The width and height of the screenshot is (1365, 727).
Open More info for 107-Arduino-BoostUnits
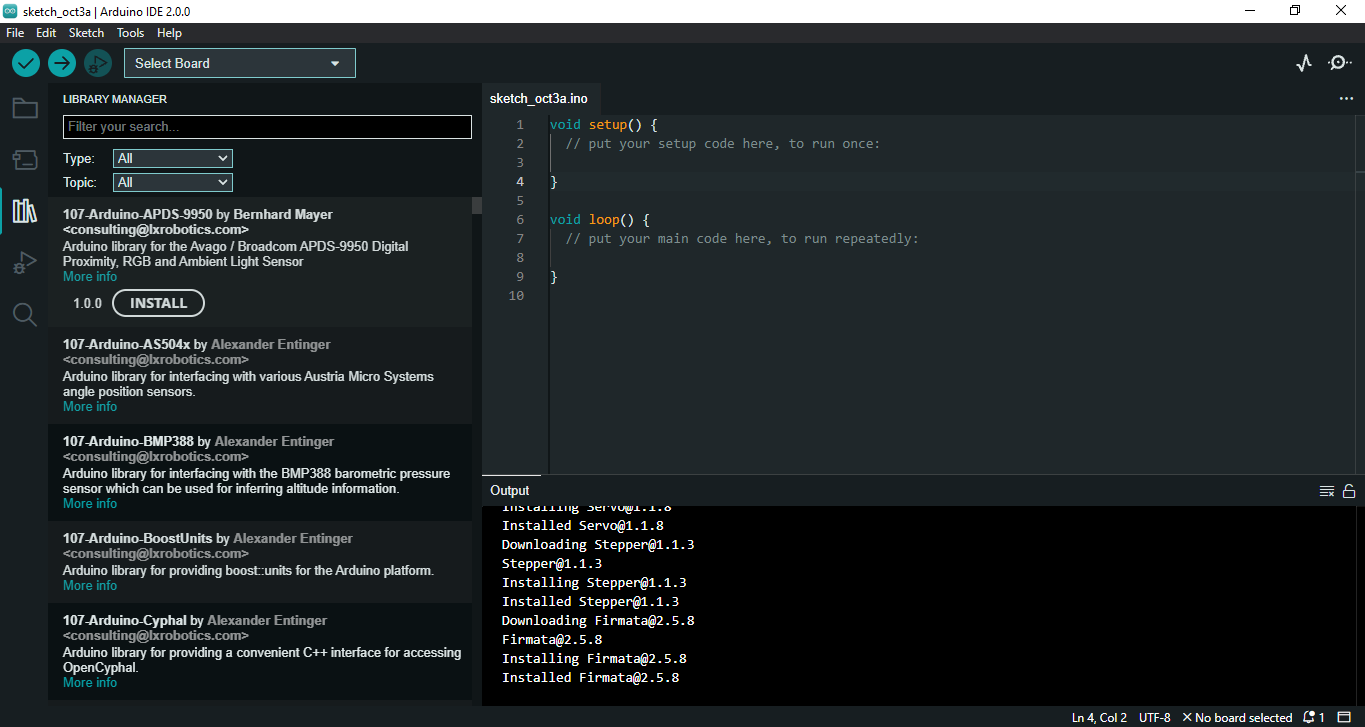coord(90,586)
